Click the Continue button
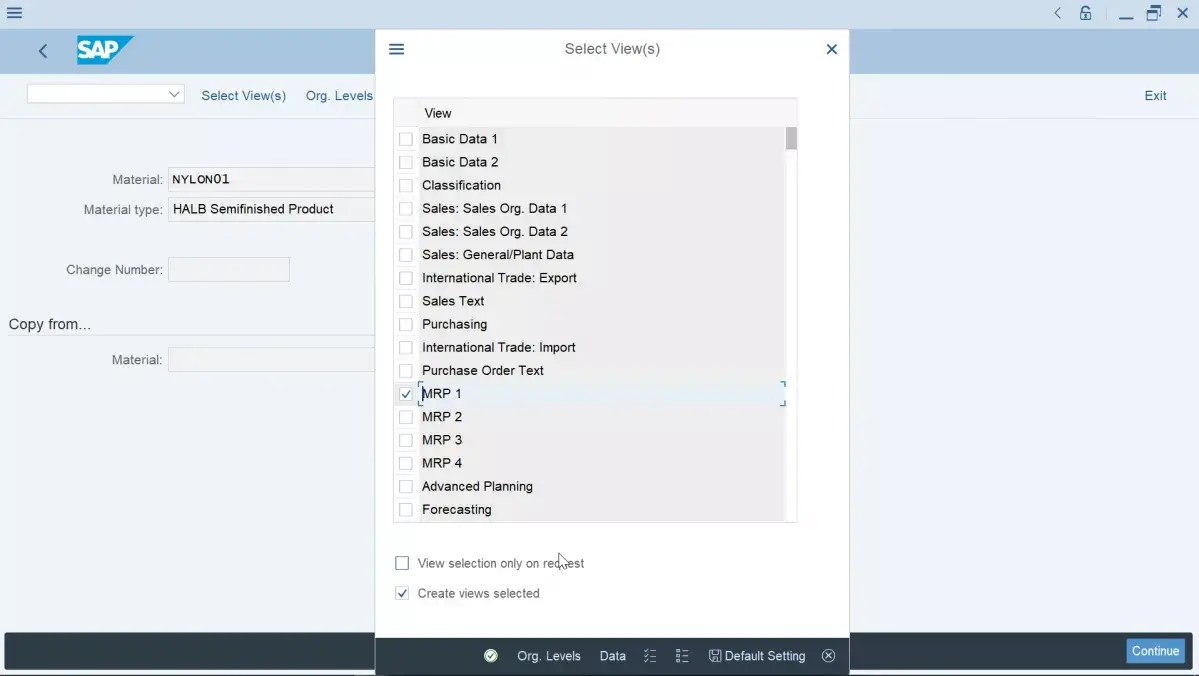Image resolution: width=1199 pixels, height=676 pixels. pyautogui.click(x=1155, y=652)
